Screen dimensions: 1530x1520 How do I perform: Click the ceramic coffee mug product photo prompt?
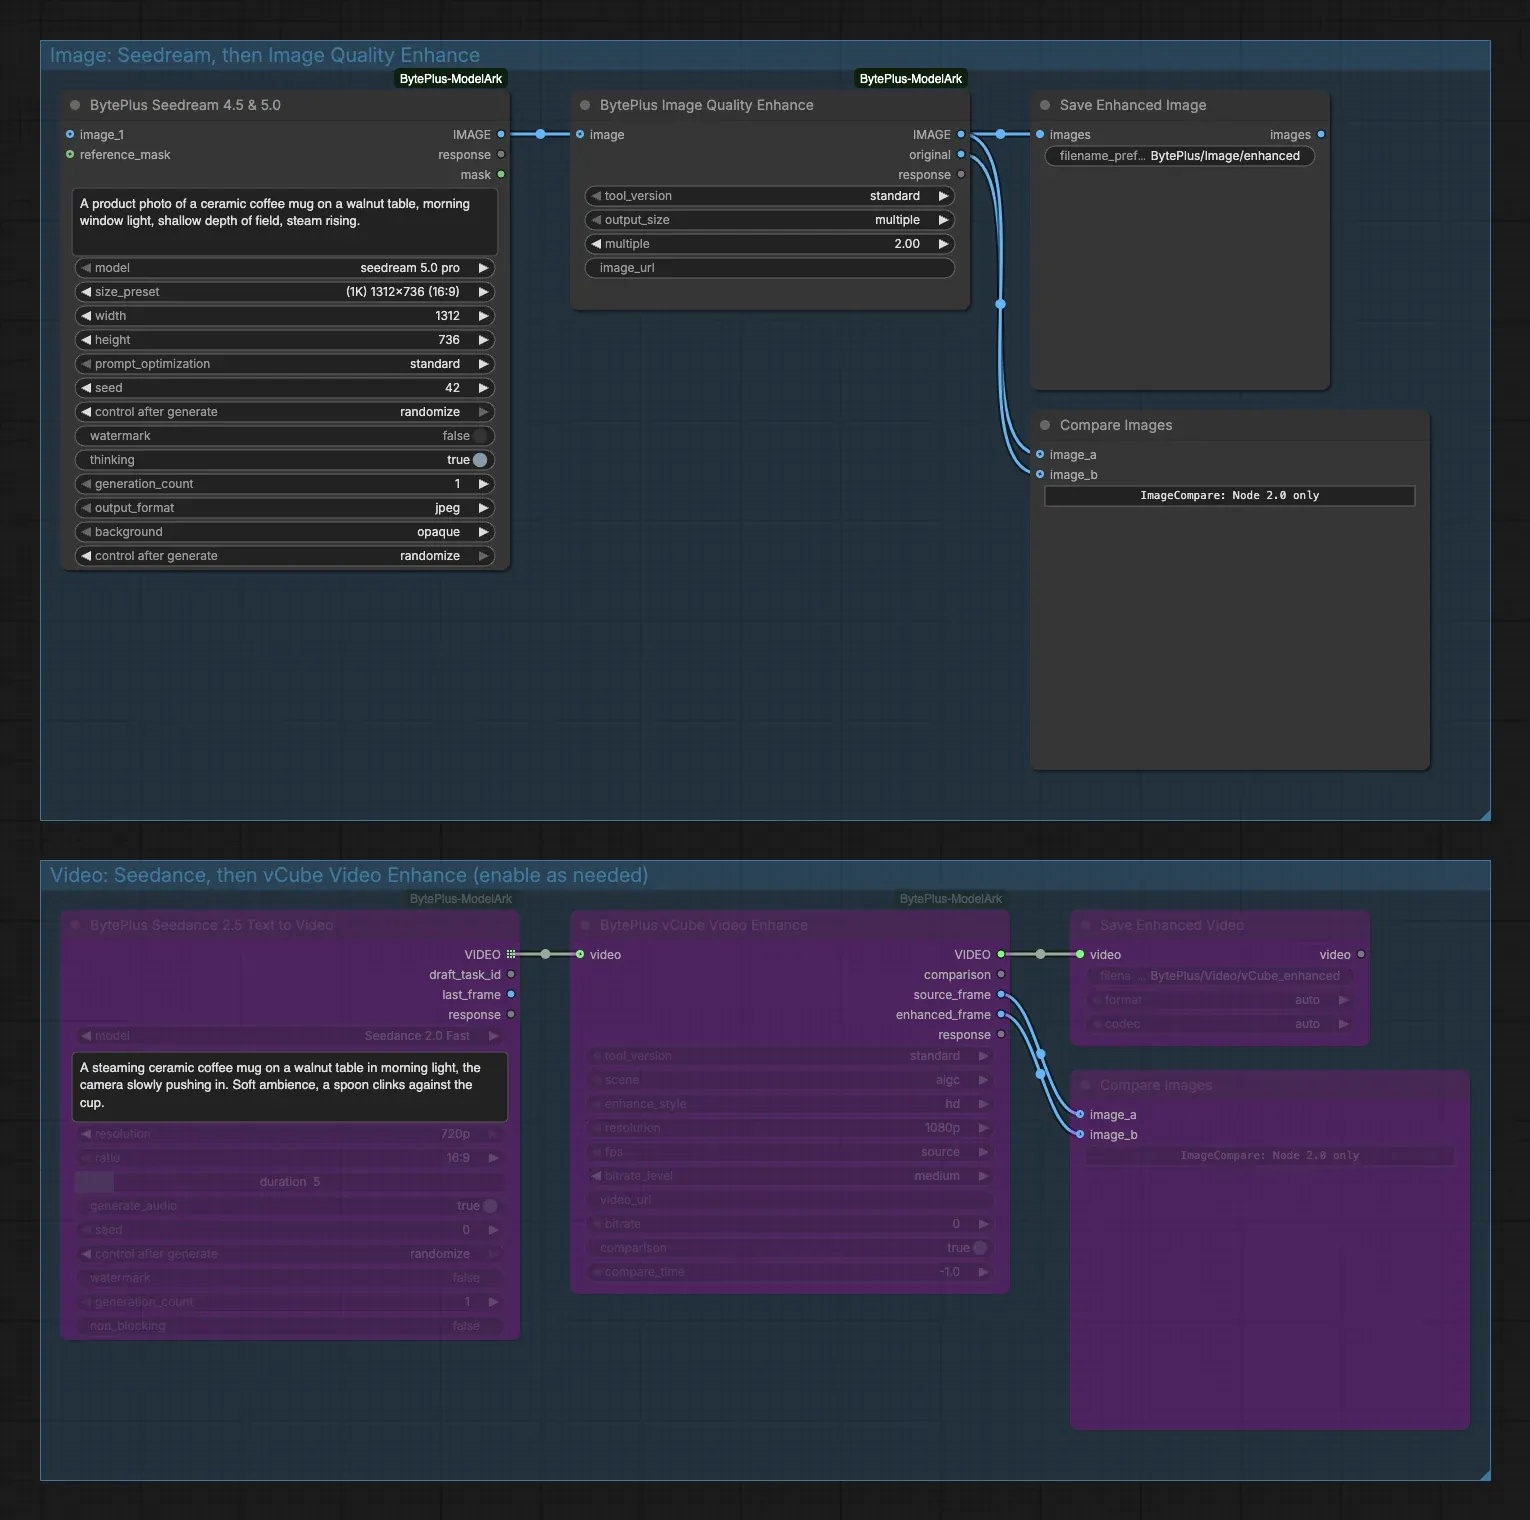[x=285, y=221]
